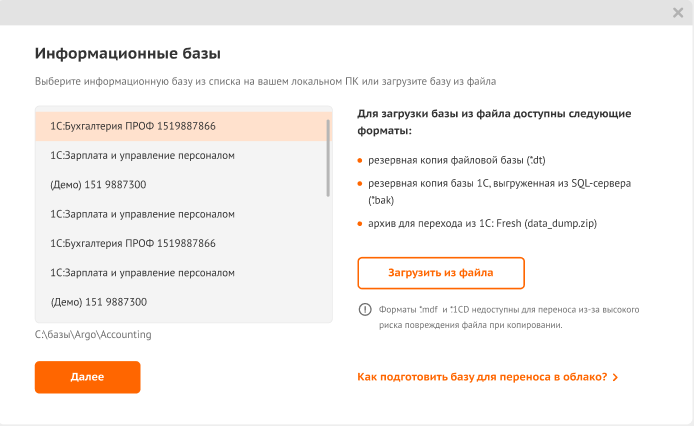Choose the last (Демо) 151 9887300 base
Viewport: 694px width, 426px height.
coord(183,302)
